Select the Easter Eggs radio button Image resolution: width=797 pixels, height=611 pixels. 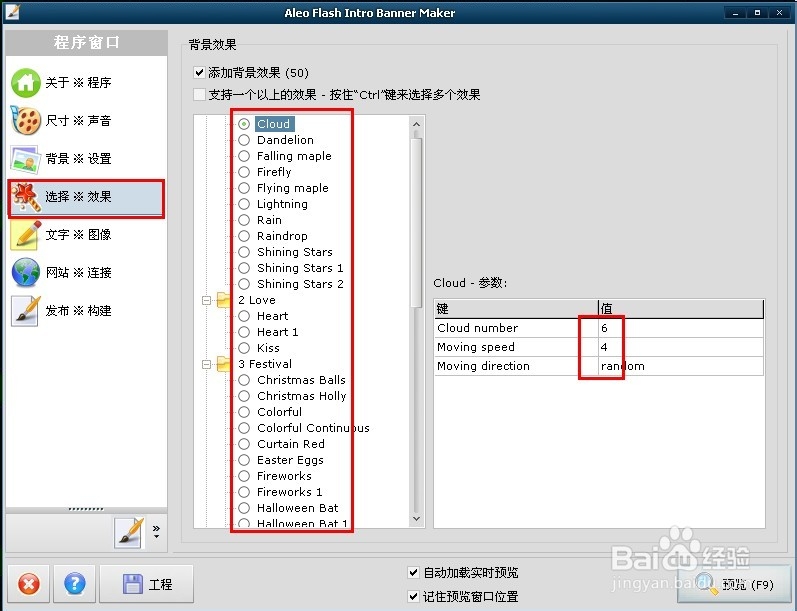click(x=244, y=460)
